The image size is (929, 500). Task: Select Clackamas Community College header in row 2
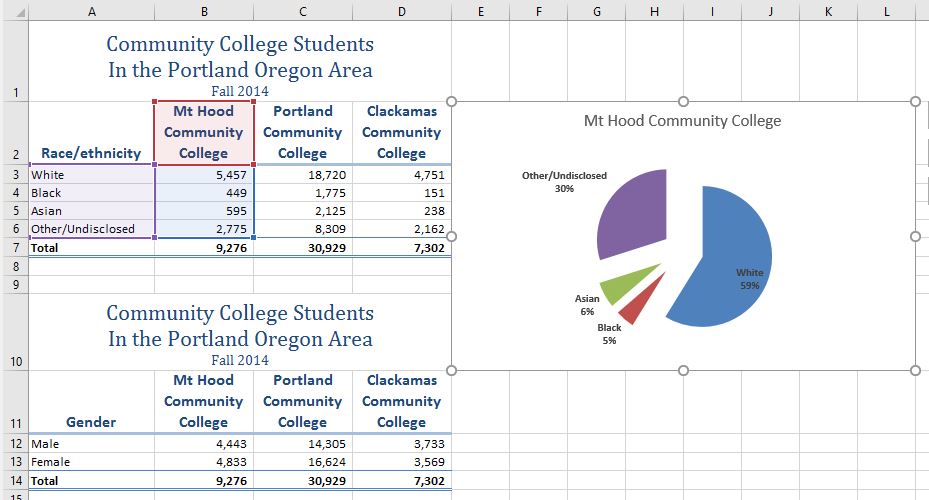[x=402, y=133]
